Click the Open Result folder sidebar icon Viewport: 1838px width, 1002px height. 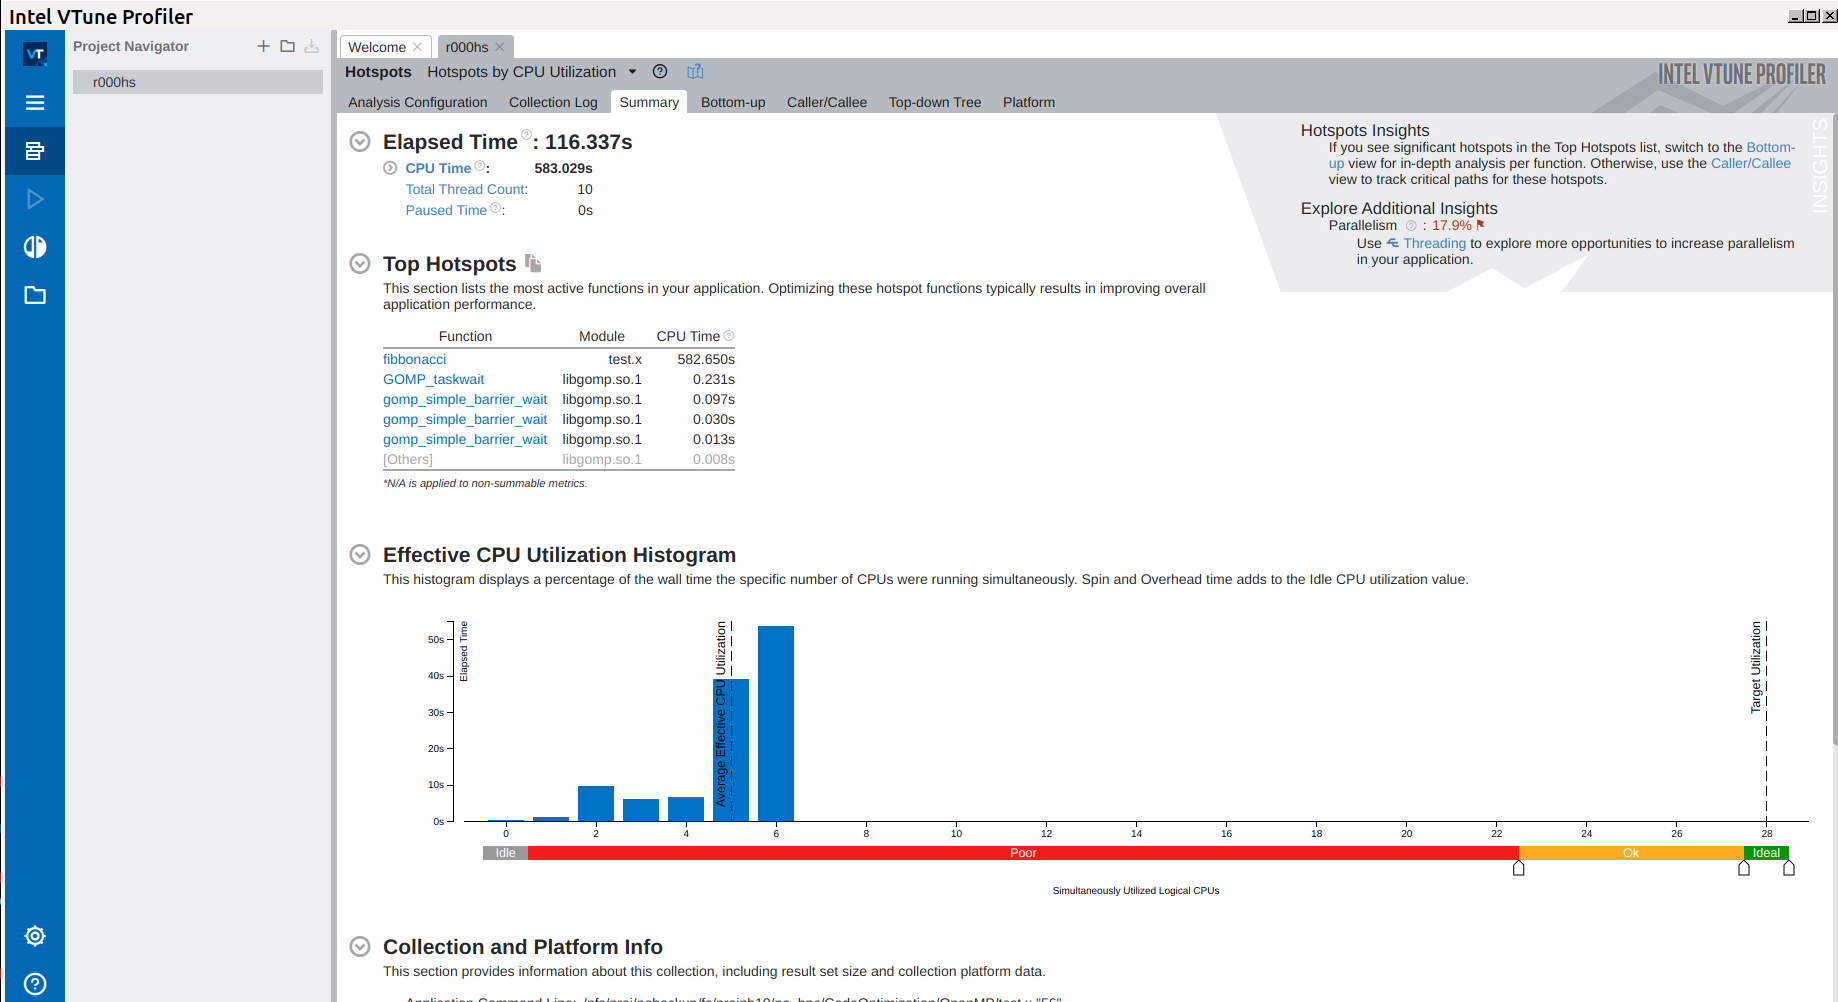point(35,295)
